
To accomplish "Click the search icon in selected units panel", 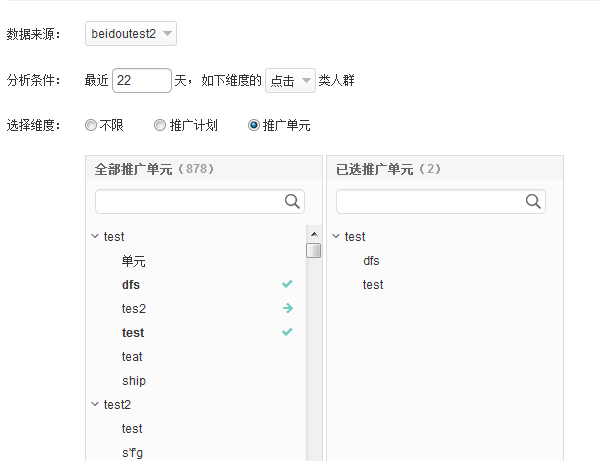I will (533, 201).
